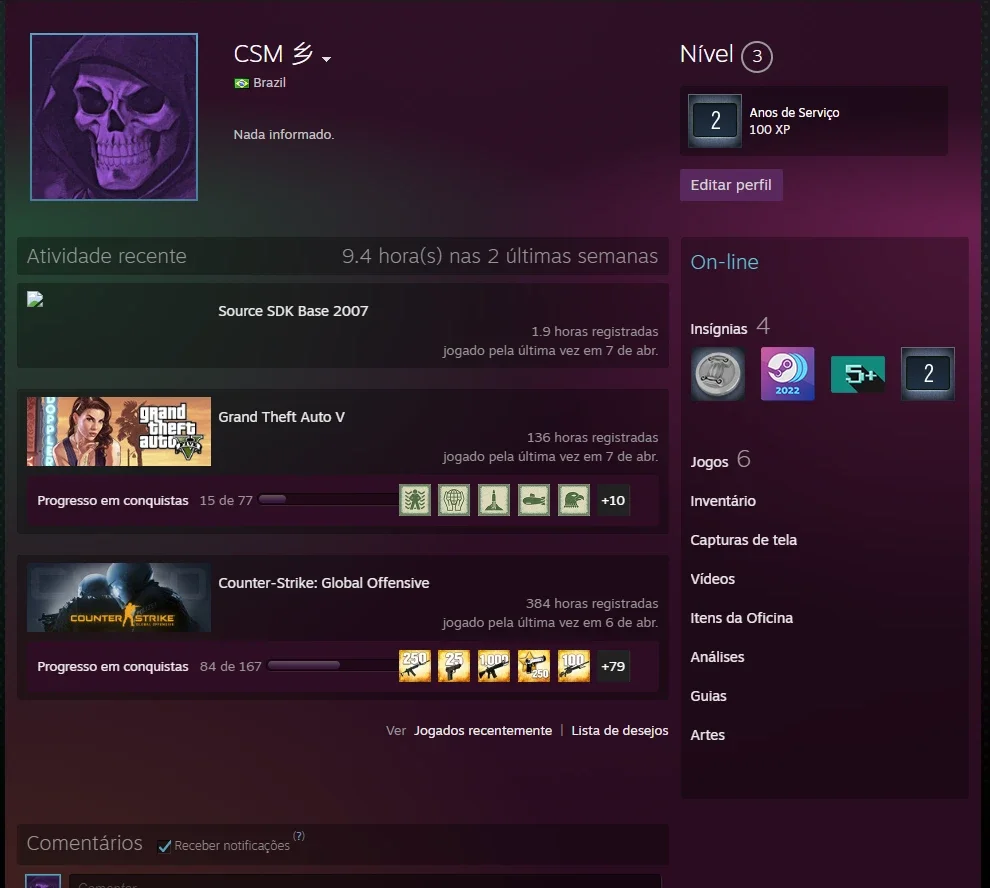Click the '84 de 167' achievement count
Viewport: 990px width, 888px height.
230,666
